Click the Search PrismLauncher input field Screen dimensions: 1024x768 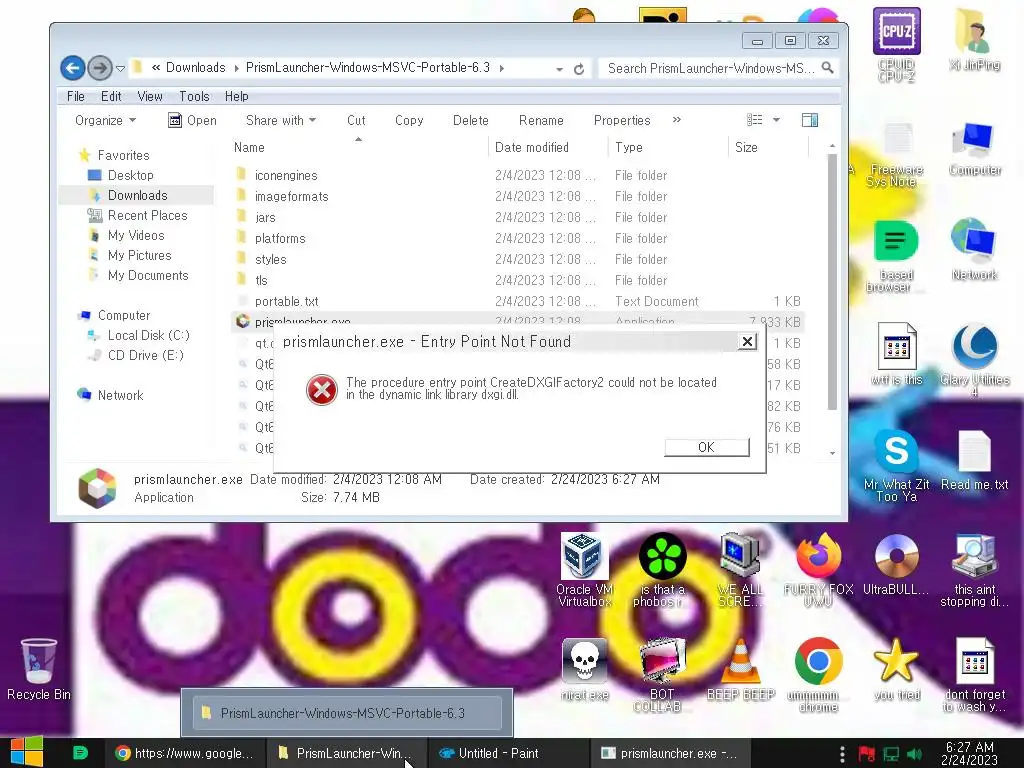tap(711, 68)
